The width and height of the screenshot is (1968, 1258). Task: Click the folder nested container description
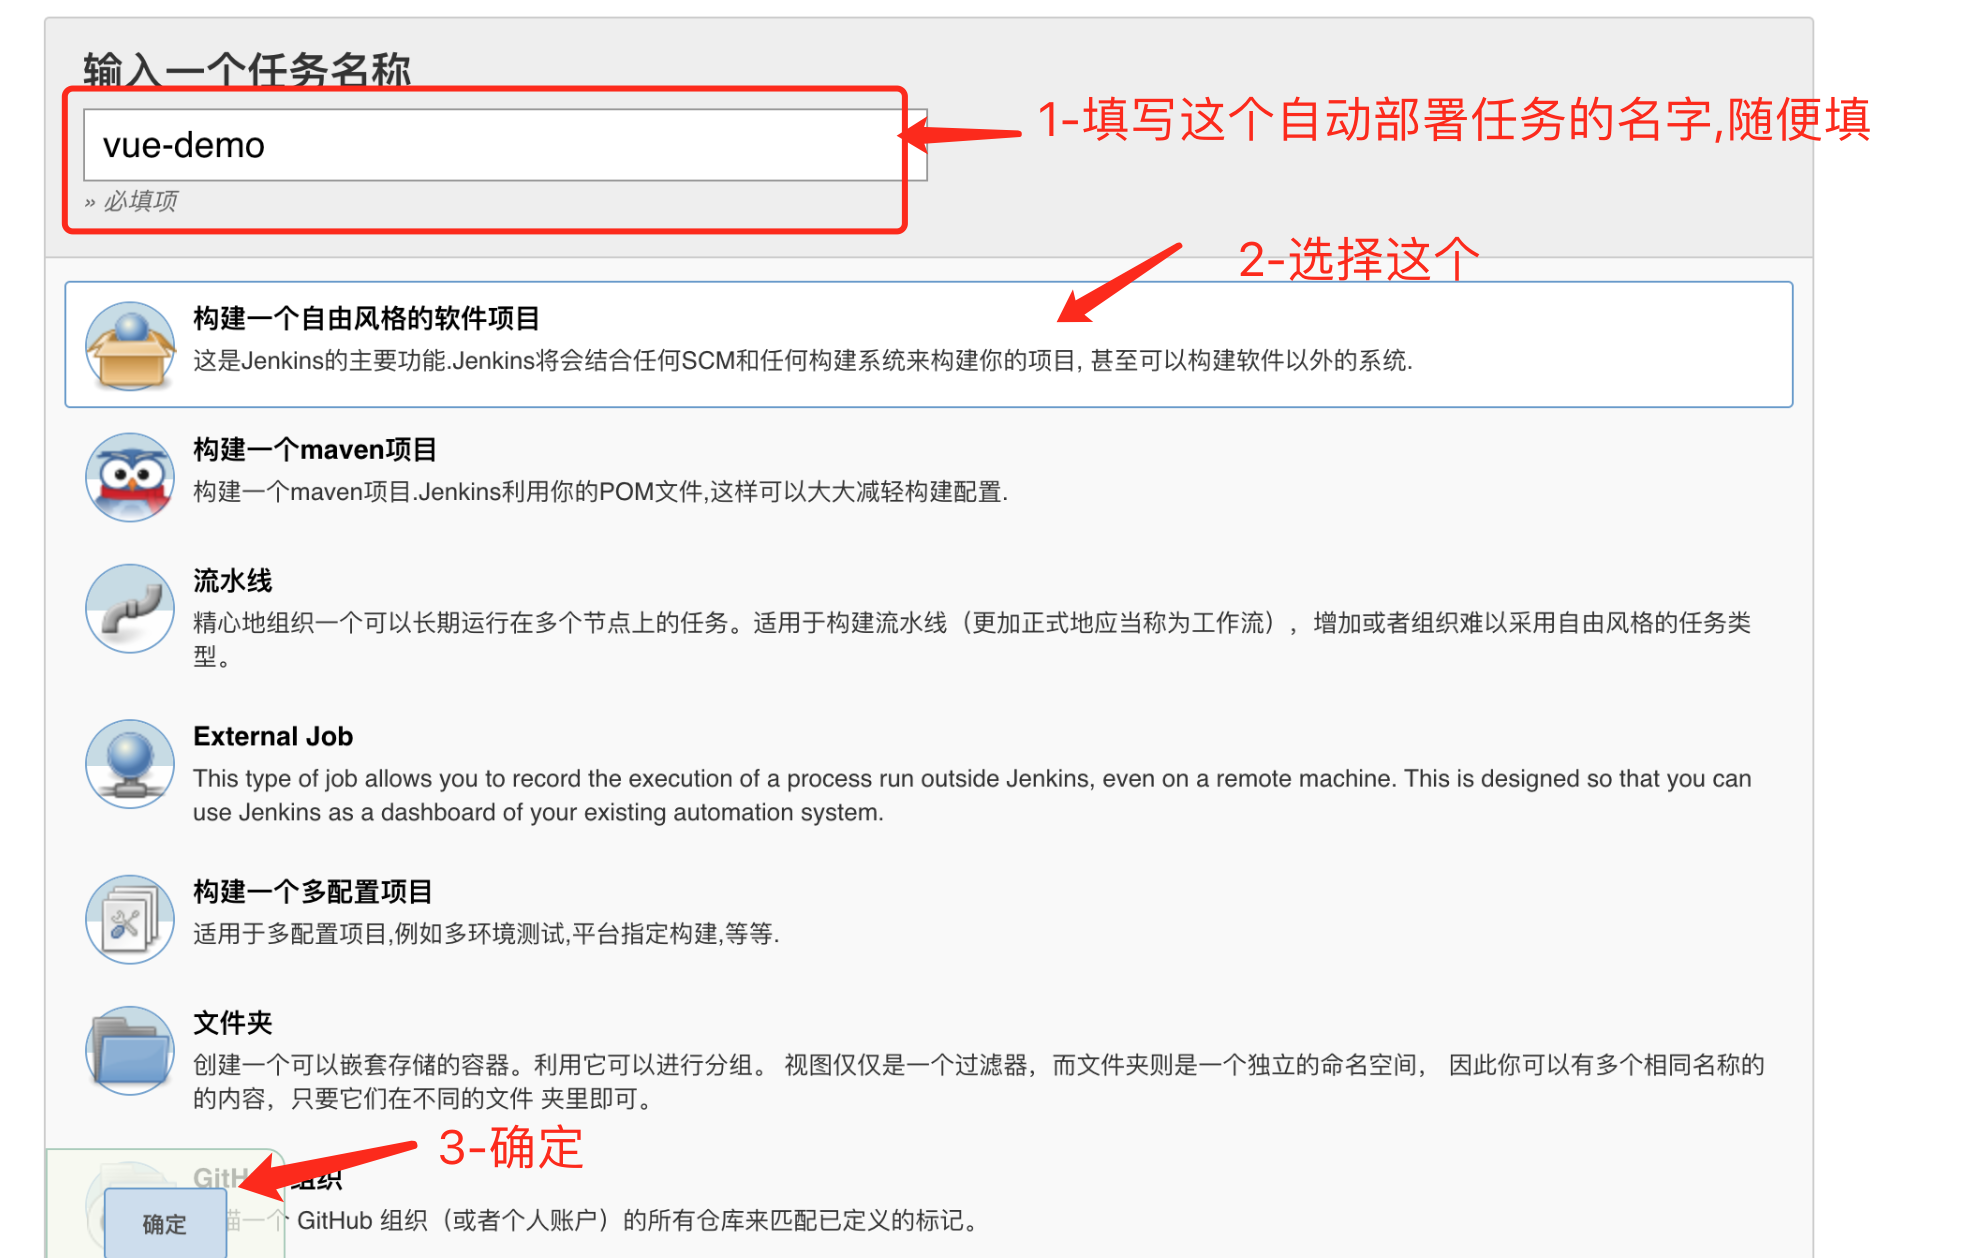click(x=979, y=1081)
